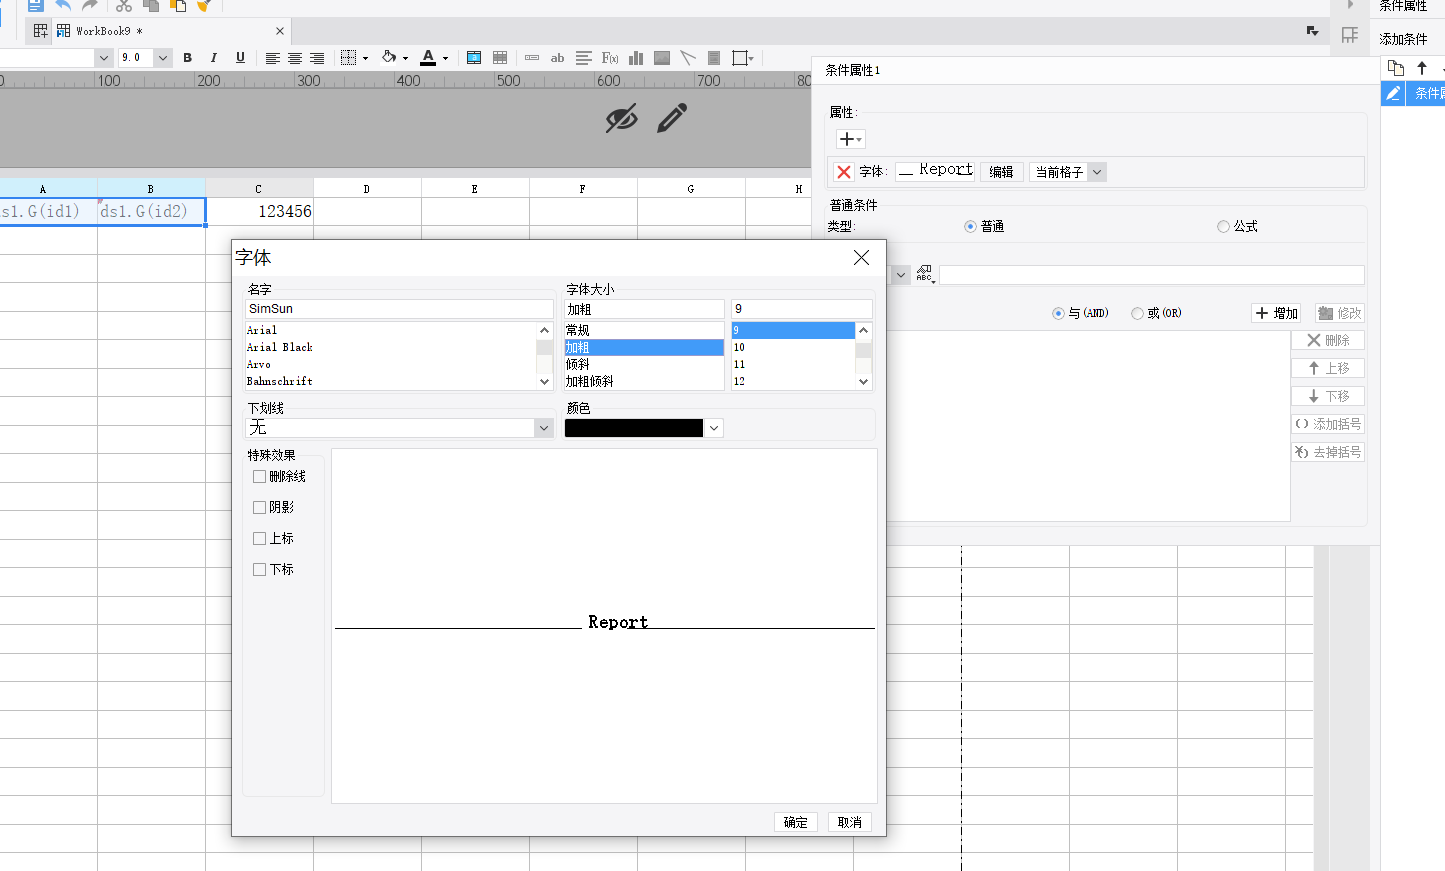The width and height of the screenshot is (1445, 871).
Task: Click the undo arrow in the top toolbar
Action: pyautogui.click(x=63, y=5)
